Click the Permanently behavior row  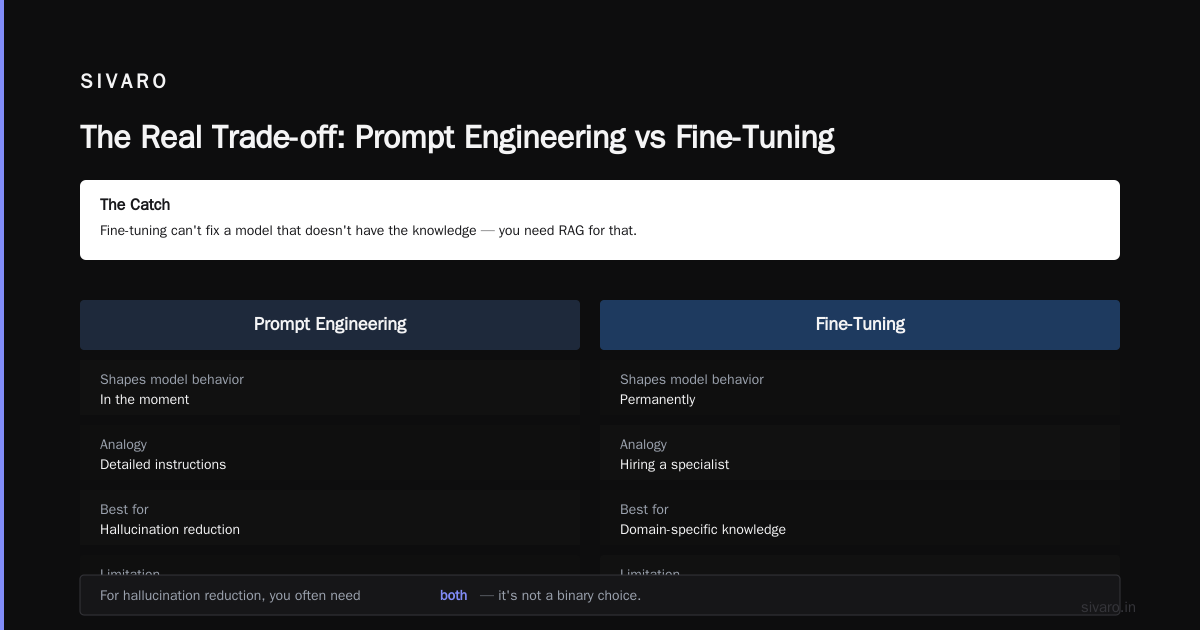(860, 388)
